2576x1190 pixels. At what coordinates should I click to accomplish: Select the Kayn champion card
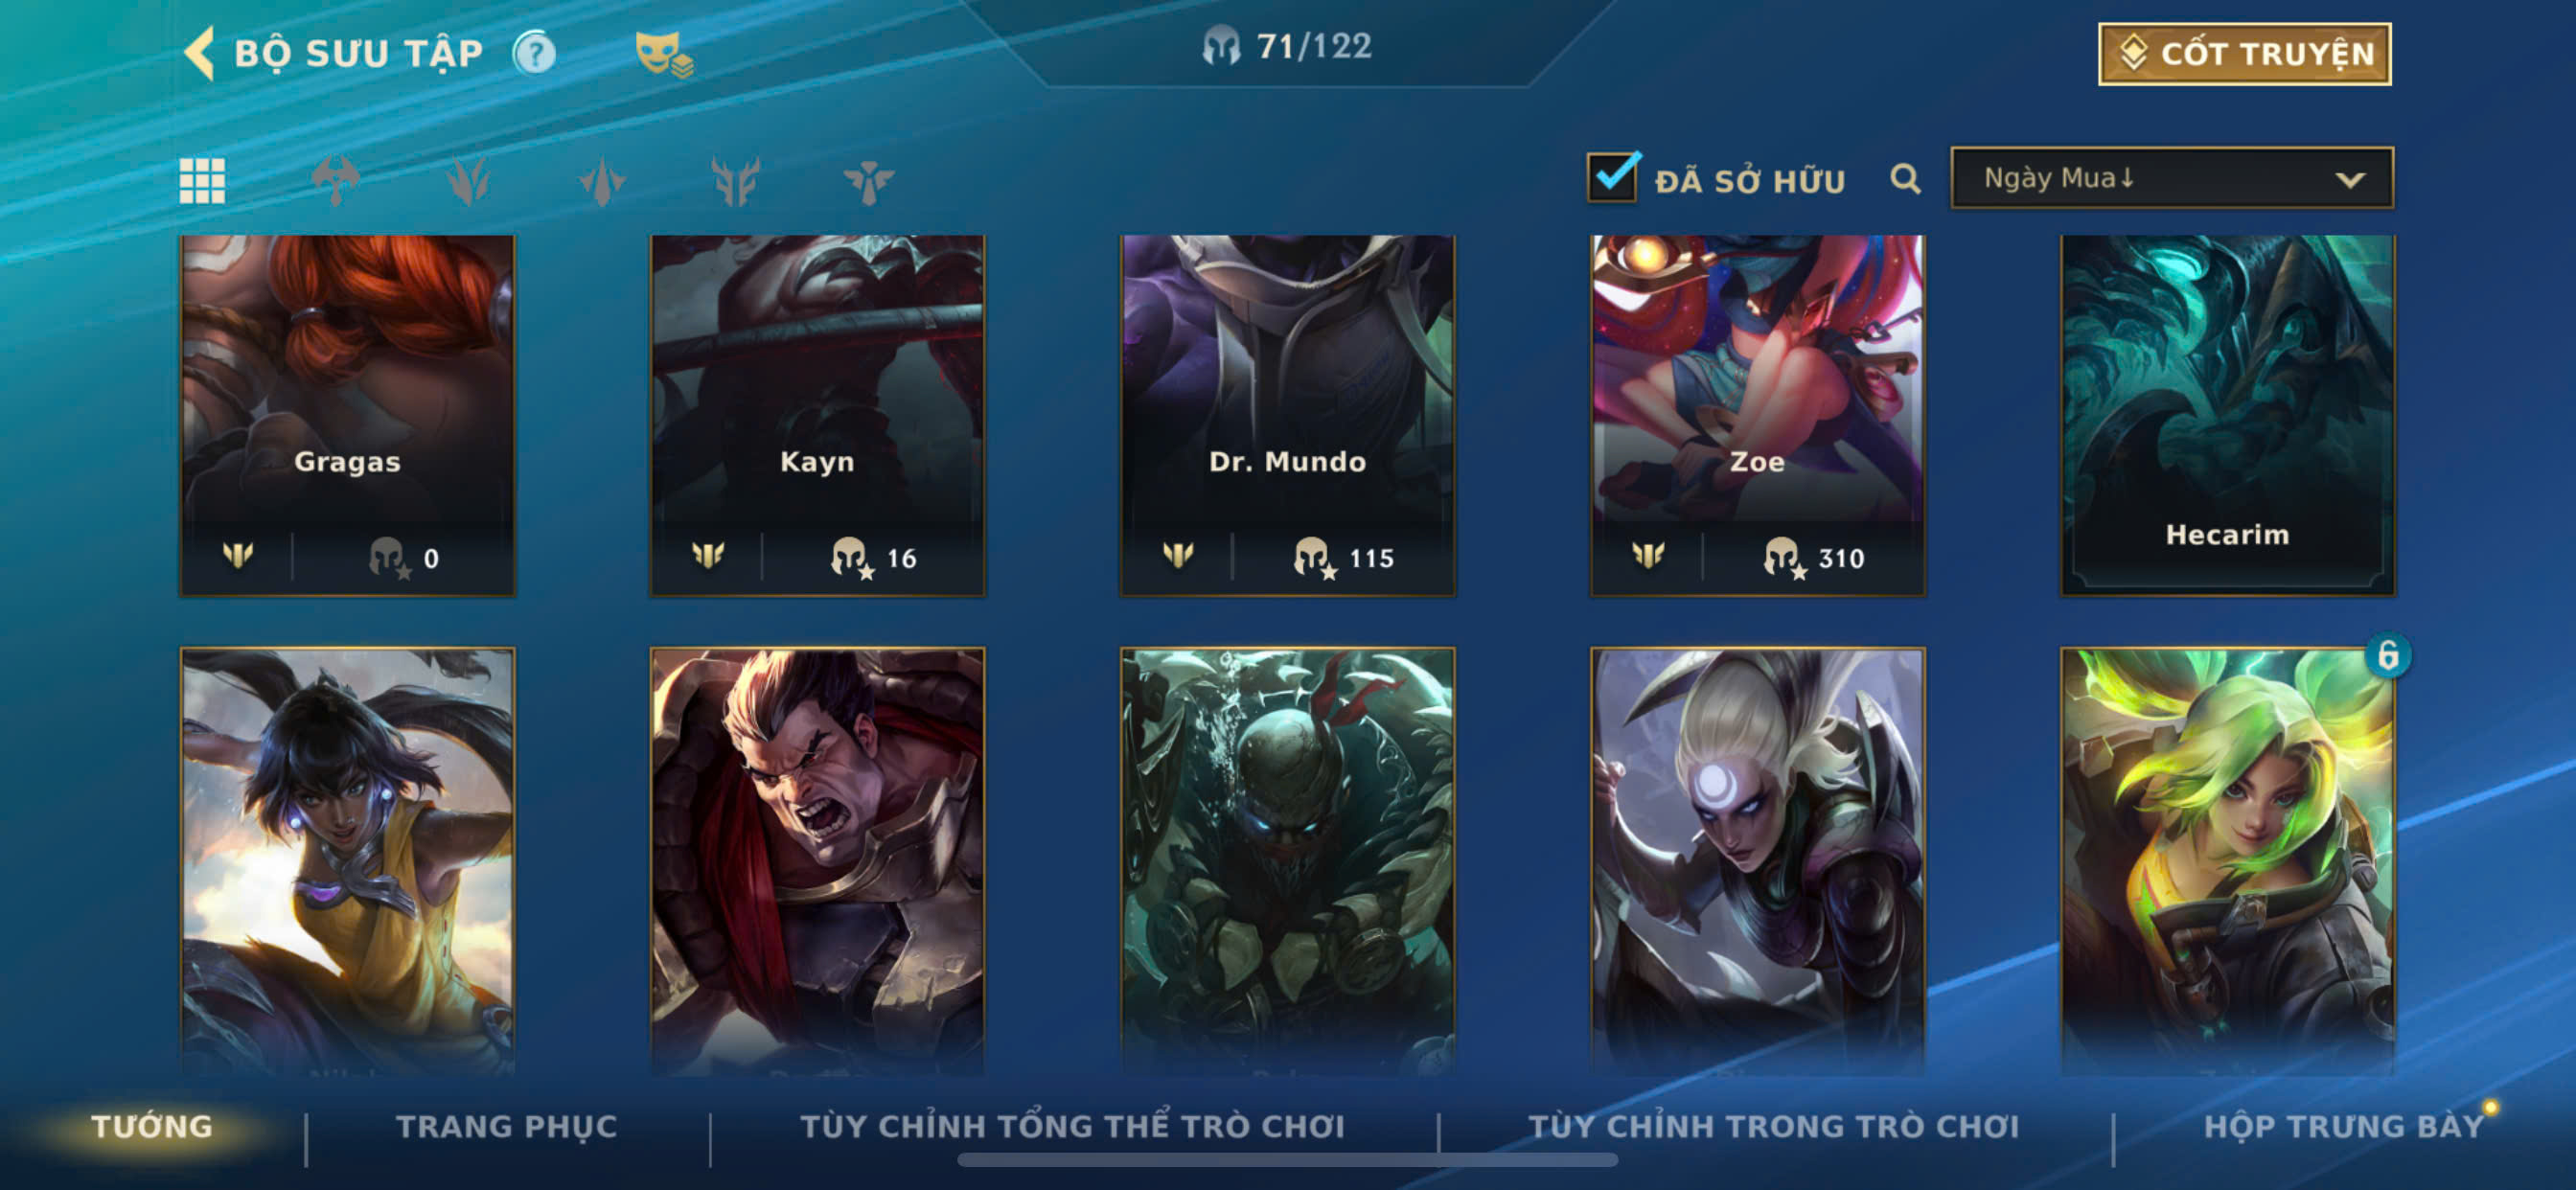tap(817, 415)
